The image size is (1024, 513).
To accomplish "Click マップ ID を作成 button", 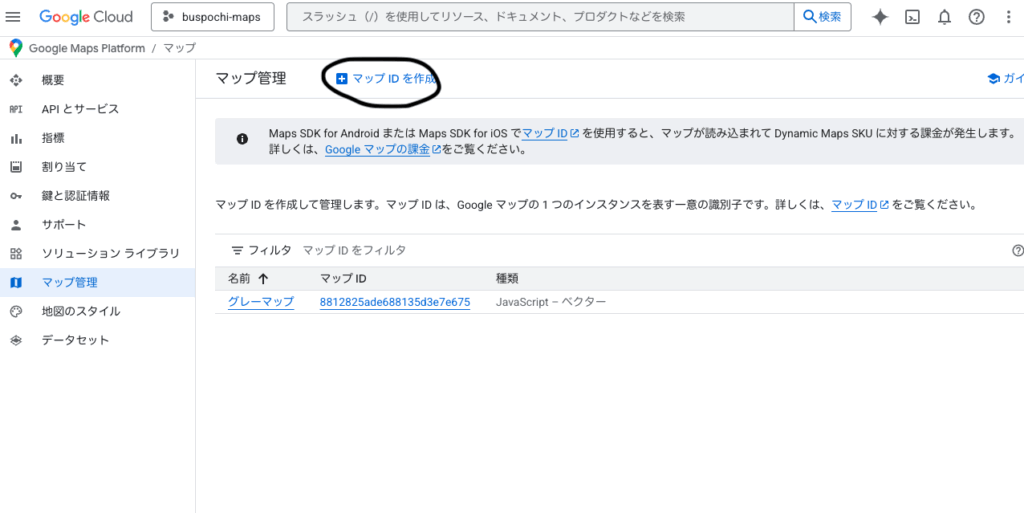I will tap(386, 78).
